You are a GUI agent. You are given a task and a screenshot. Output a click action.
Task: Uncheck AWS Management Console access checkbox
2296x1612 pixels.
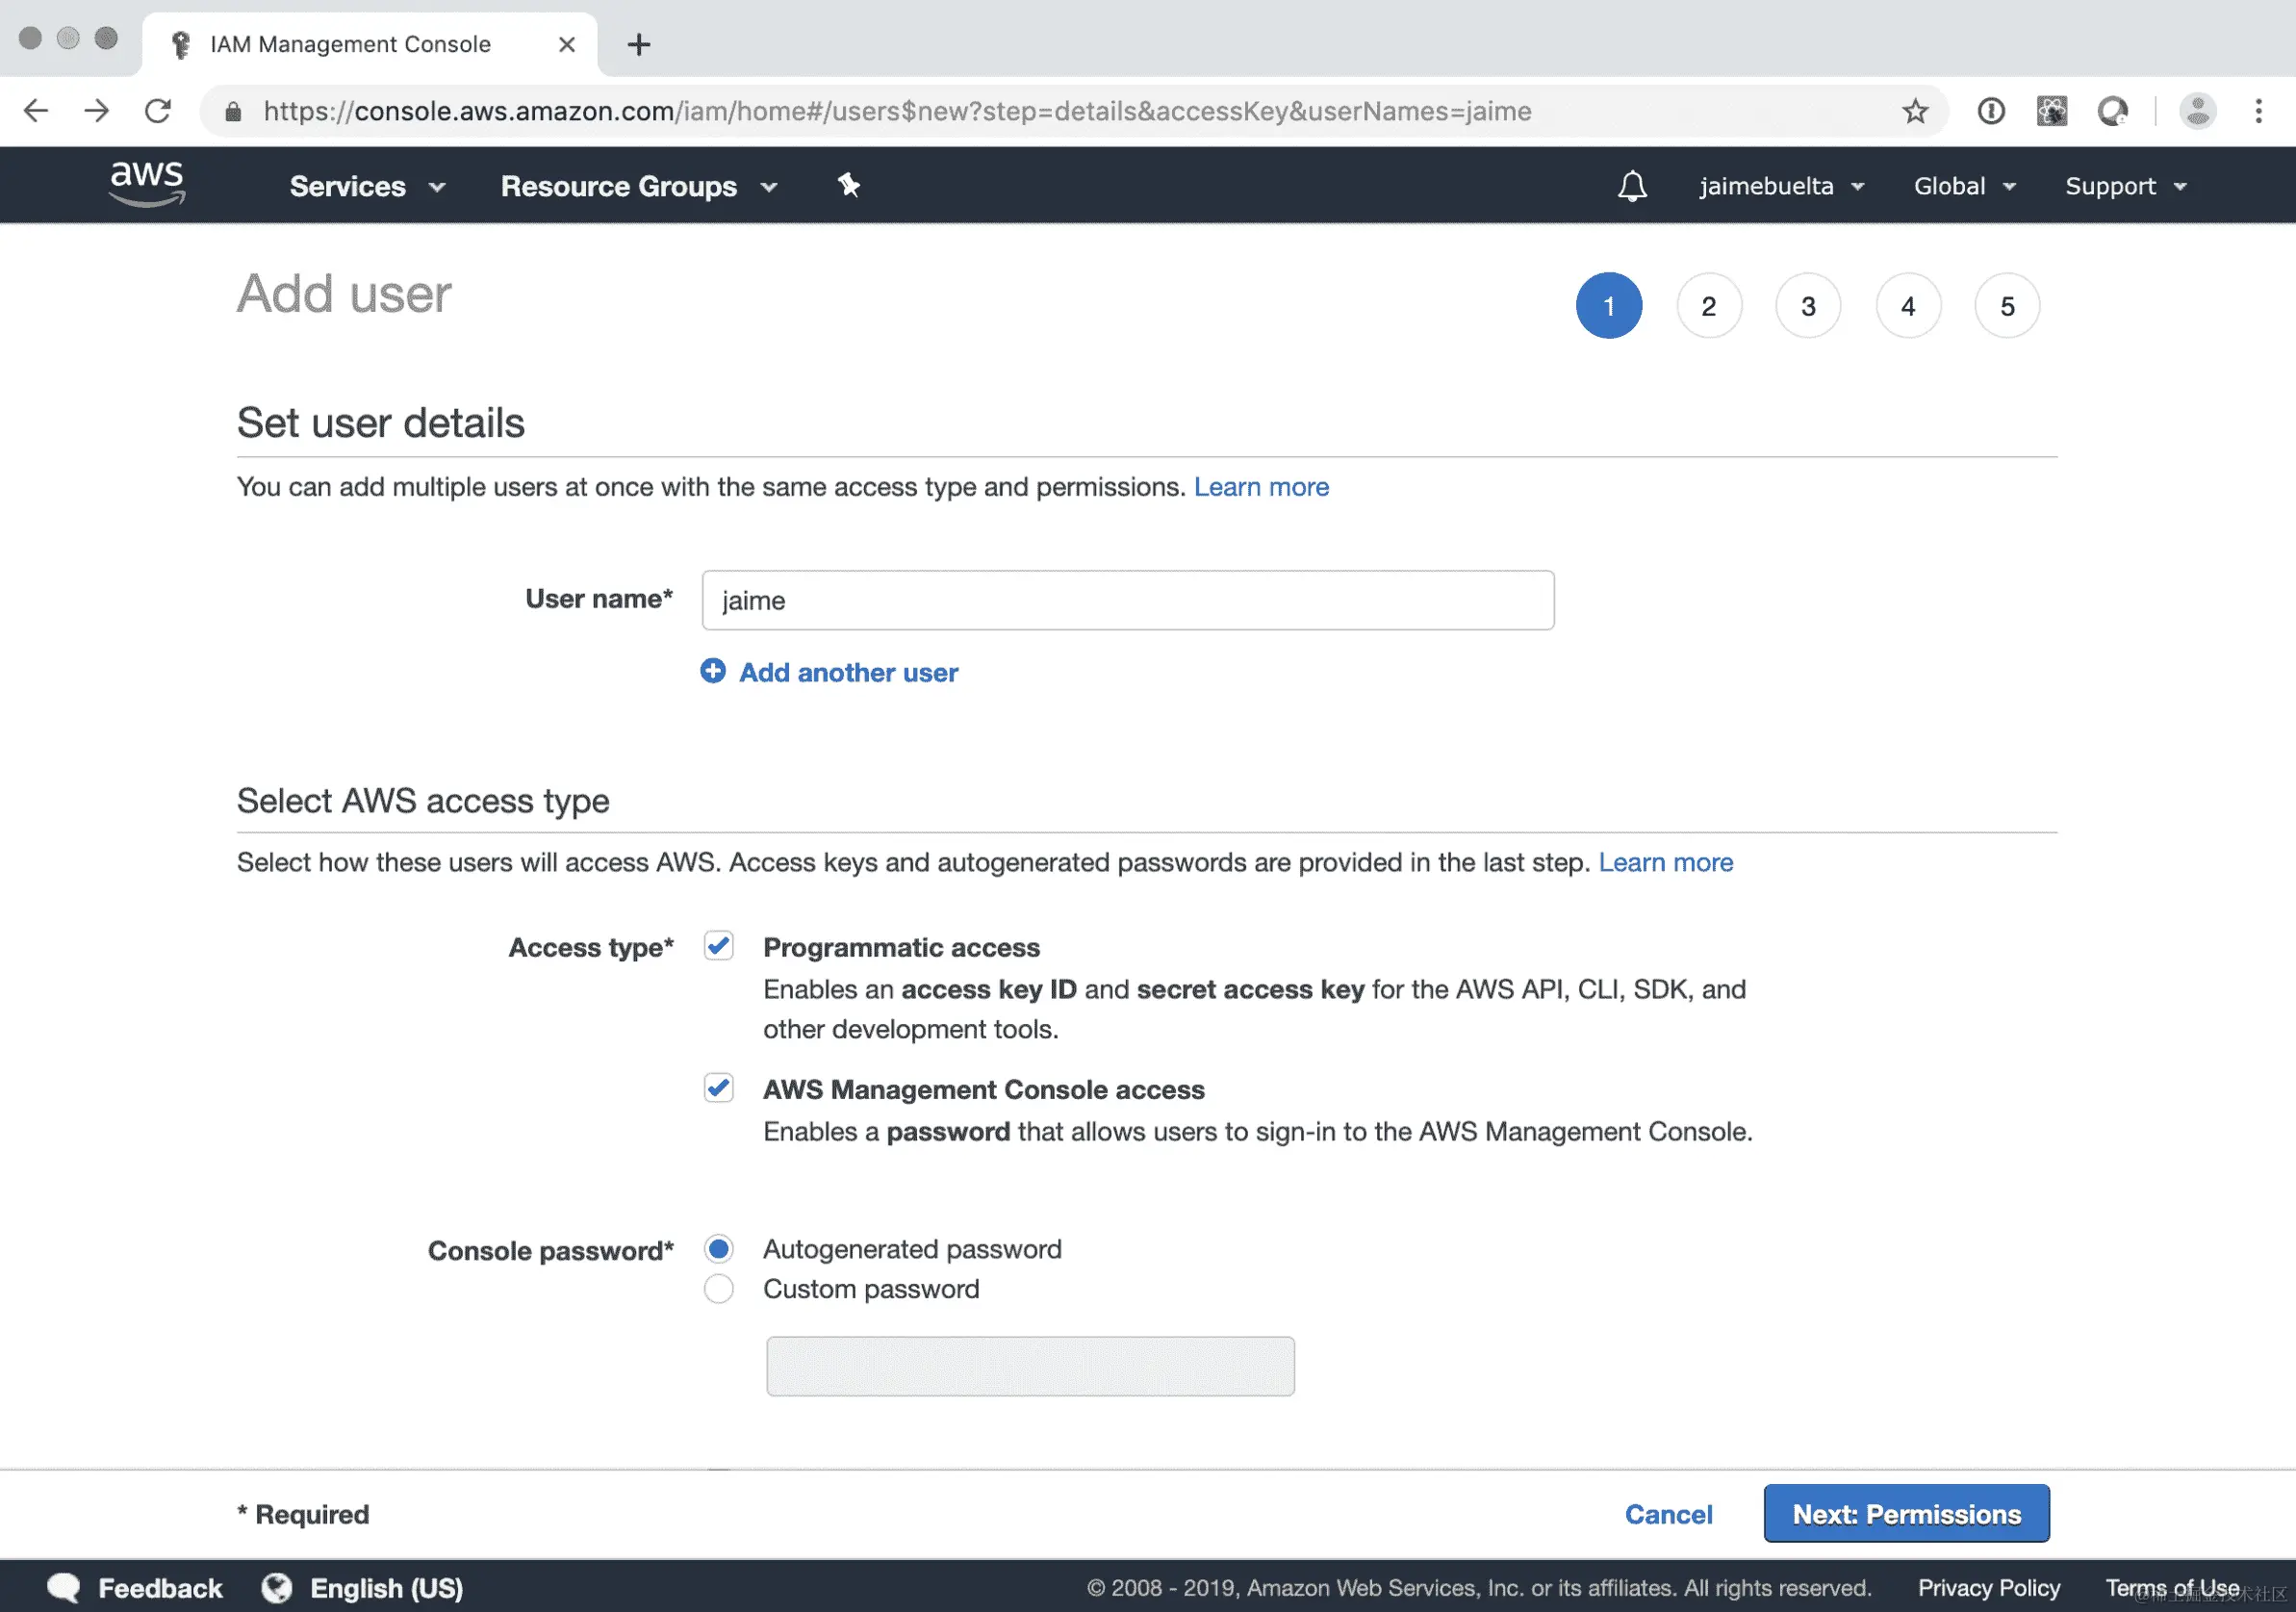718,1087
